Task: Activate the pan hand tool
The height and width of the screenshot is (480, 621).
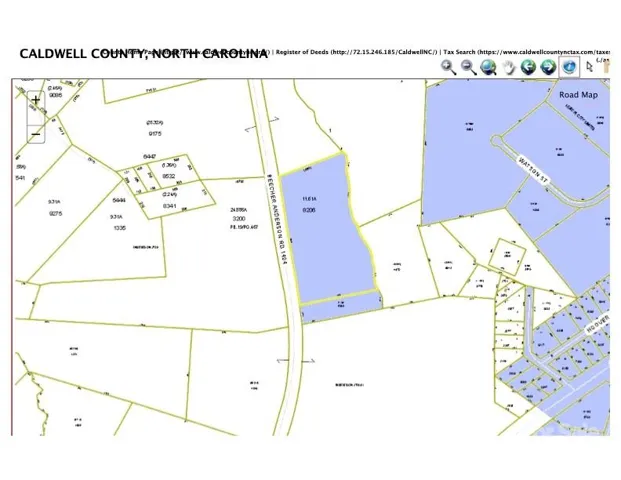Action: pyautogui.click(x=509, y=67)
